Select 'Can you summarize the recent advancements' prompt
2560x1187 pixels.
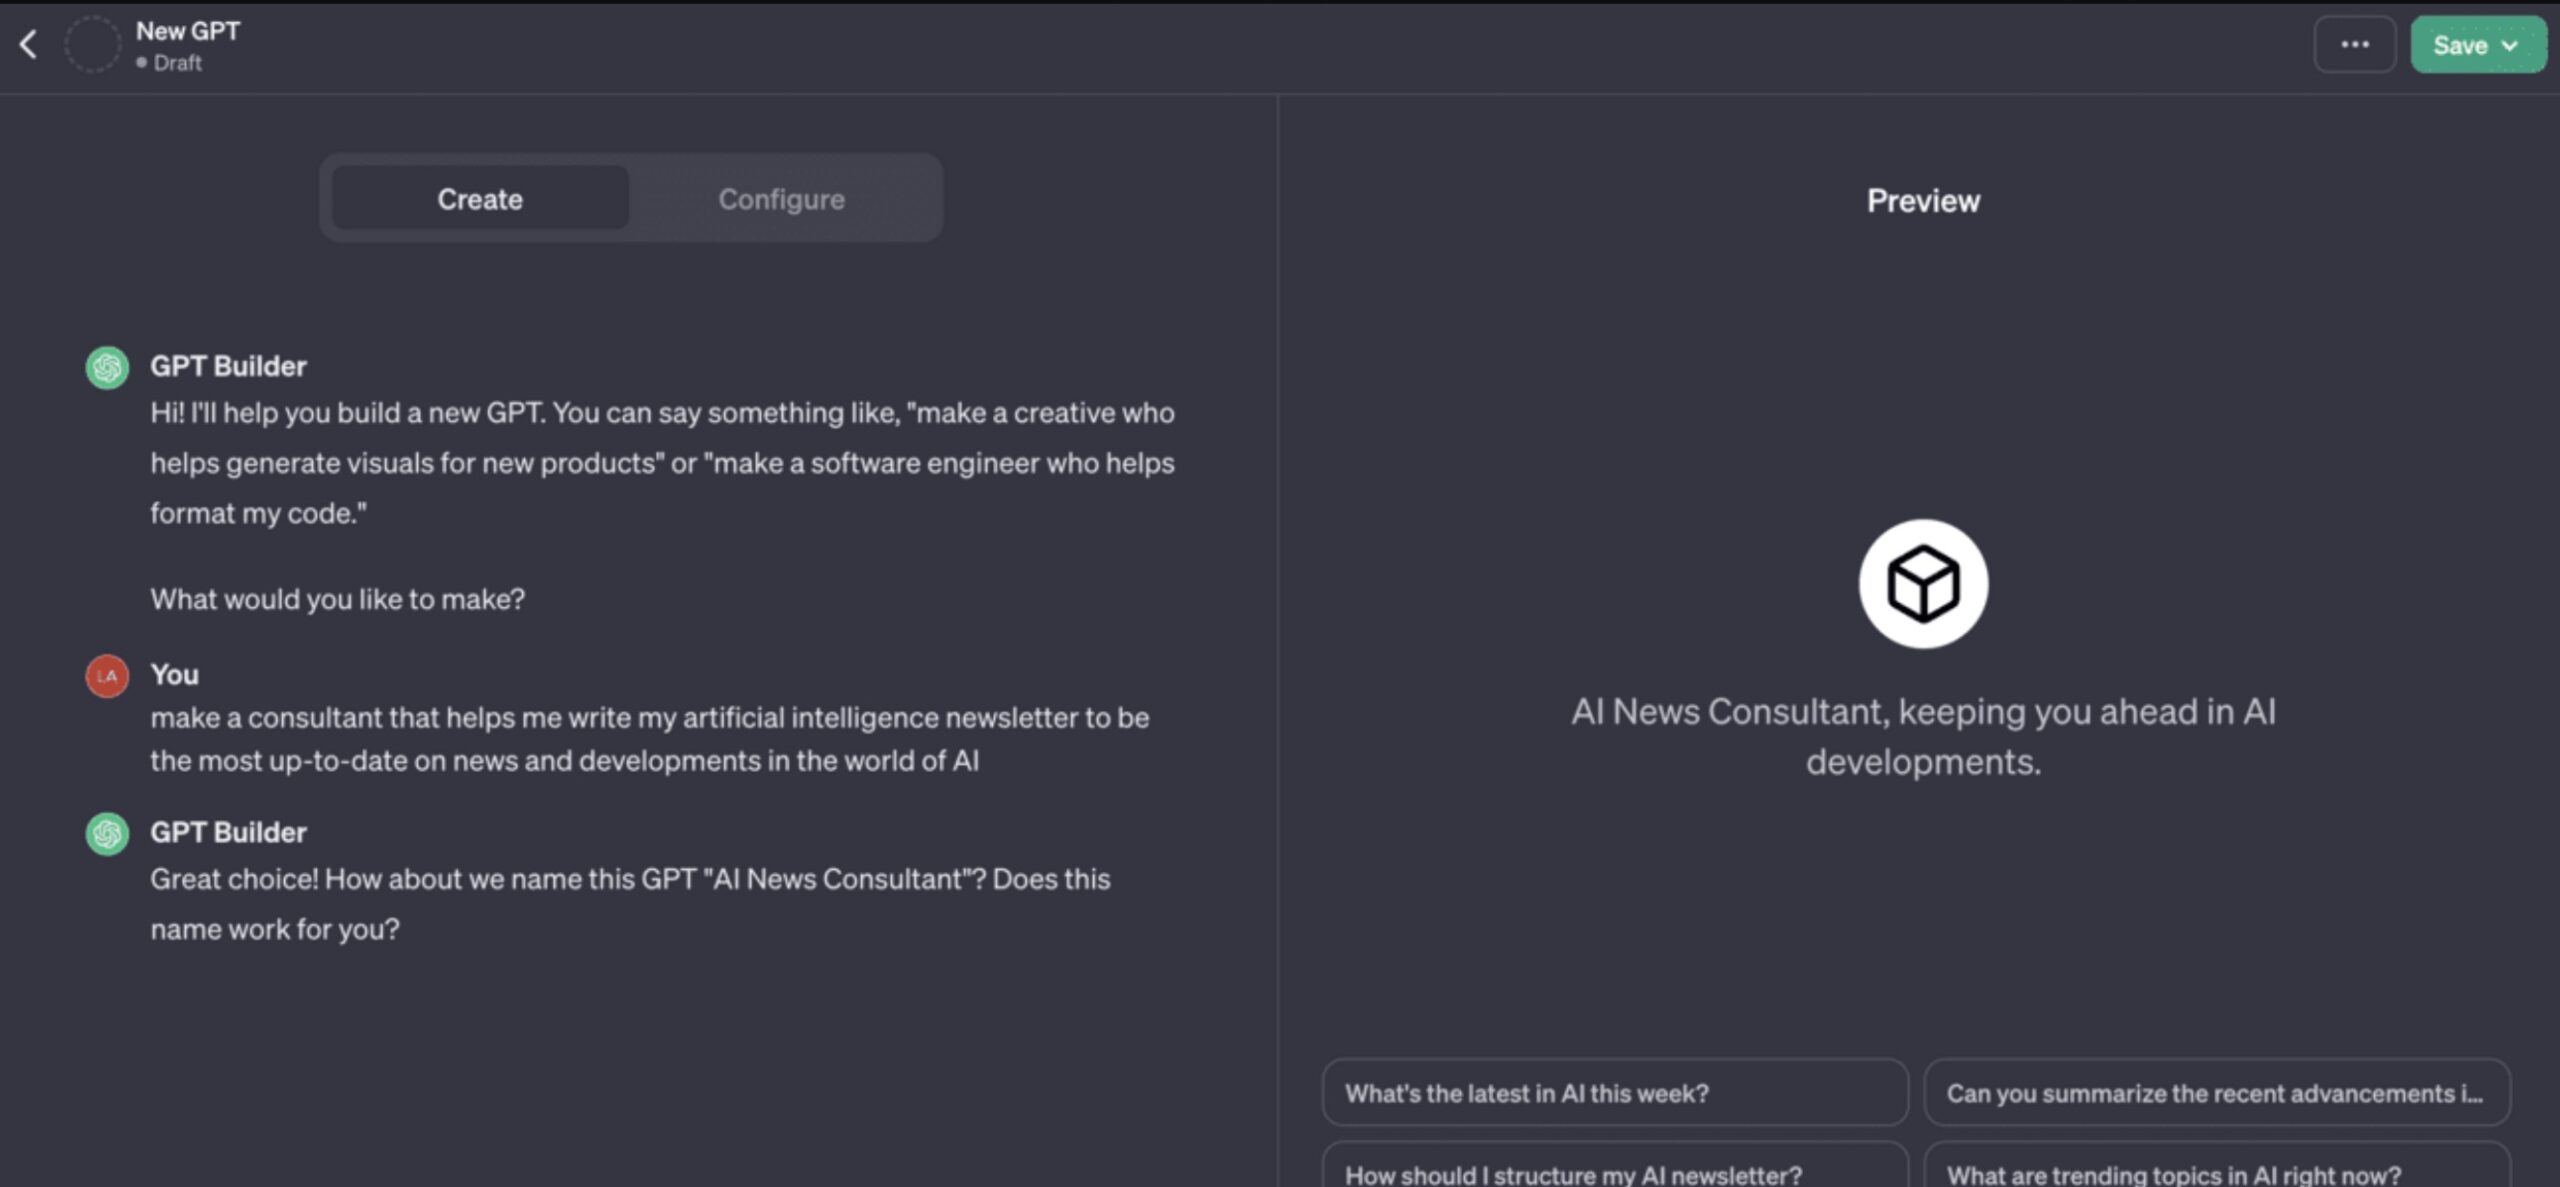[x=2217, y=1093]
